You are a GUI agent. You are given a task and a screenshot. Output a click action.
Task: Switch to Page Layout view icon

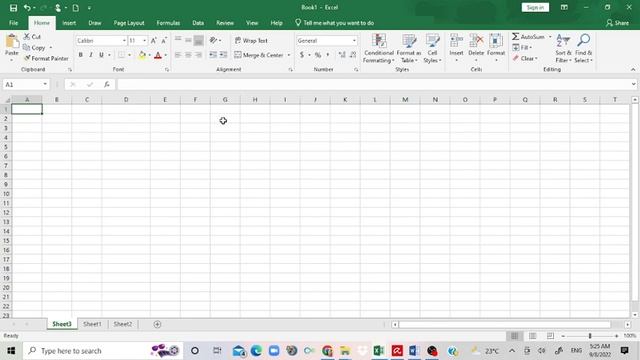(532, 336)
